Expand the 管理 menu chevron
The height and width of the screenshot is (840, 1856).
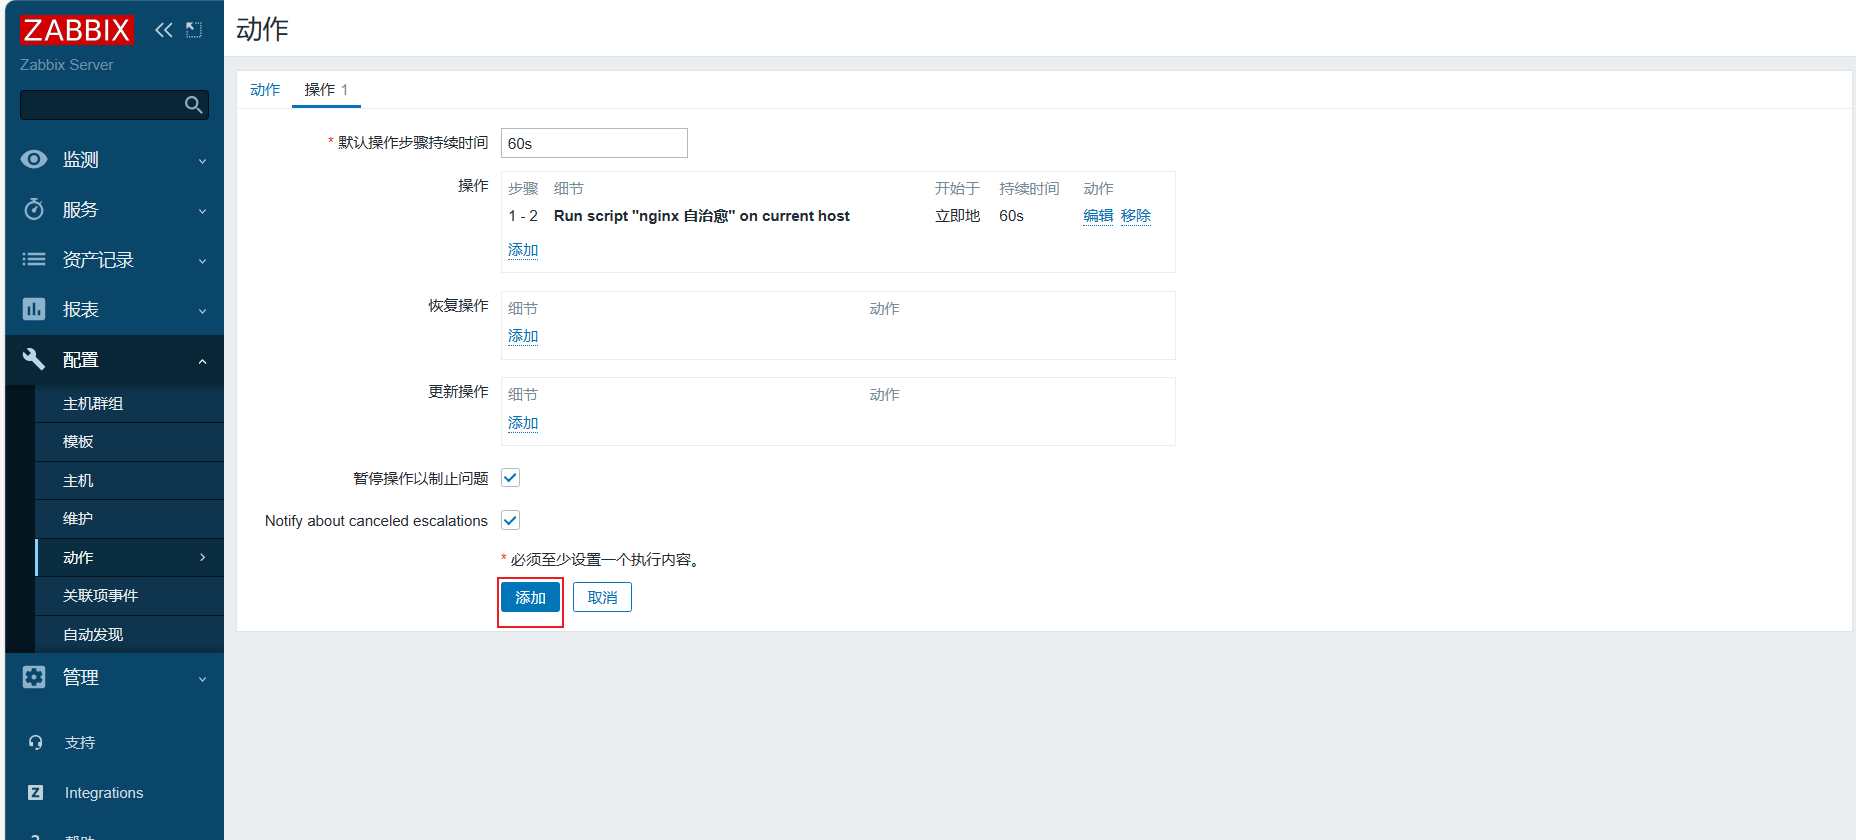(202, 679)
